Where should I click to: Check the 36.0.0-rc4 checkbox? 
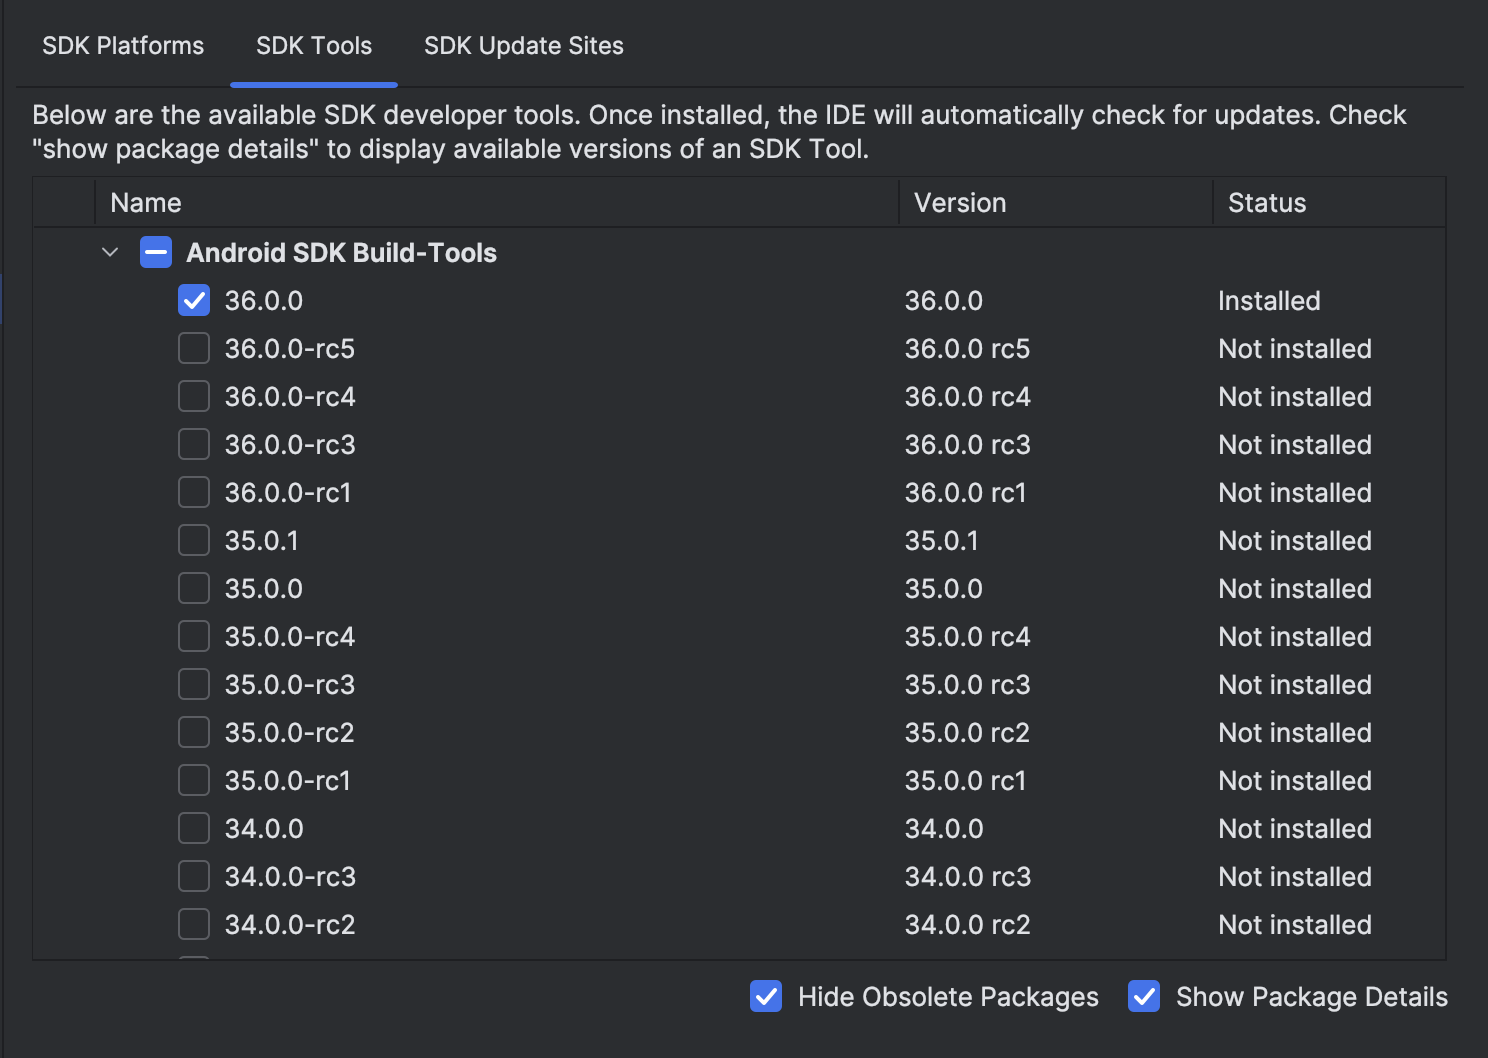click(x=194, y=396)
